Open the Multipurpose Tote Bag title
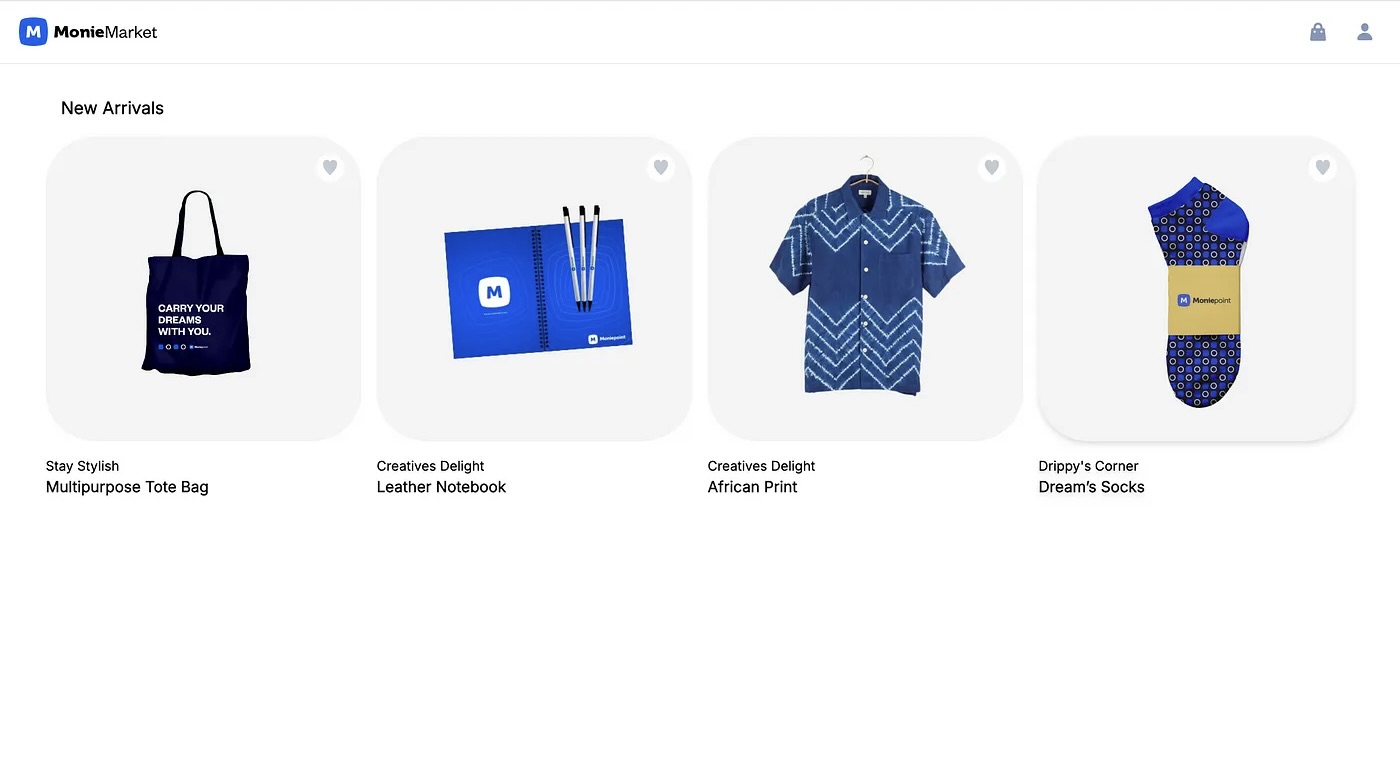This screenshot has width=1400, height=760. [x=127, y=487]
